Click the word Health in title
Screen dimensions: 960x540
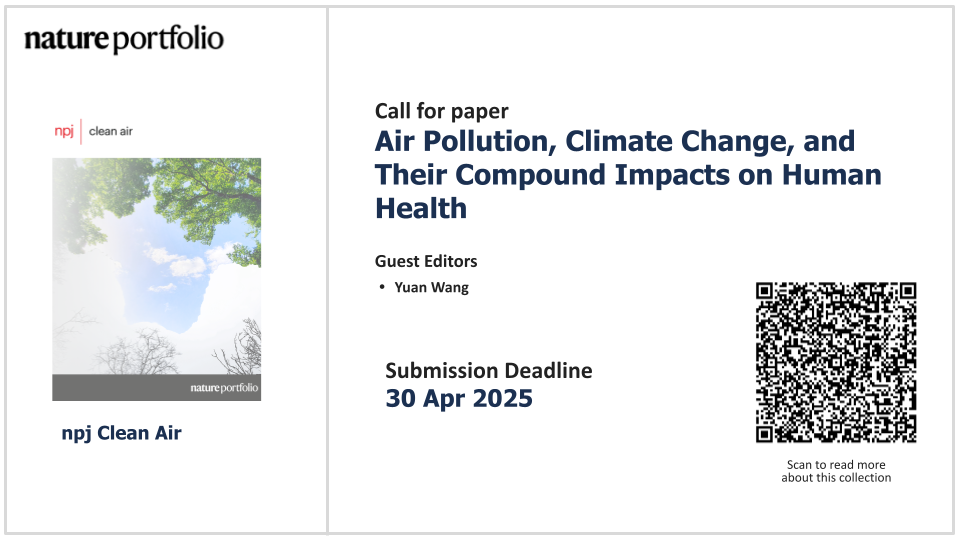pyautogui.click(x=421, y=208)
